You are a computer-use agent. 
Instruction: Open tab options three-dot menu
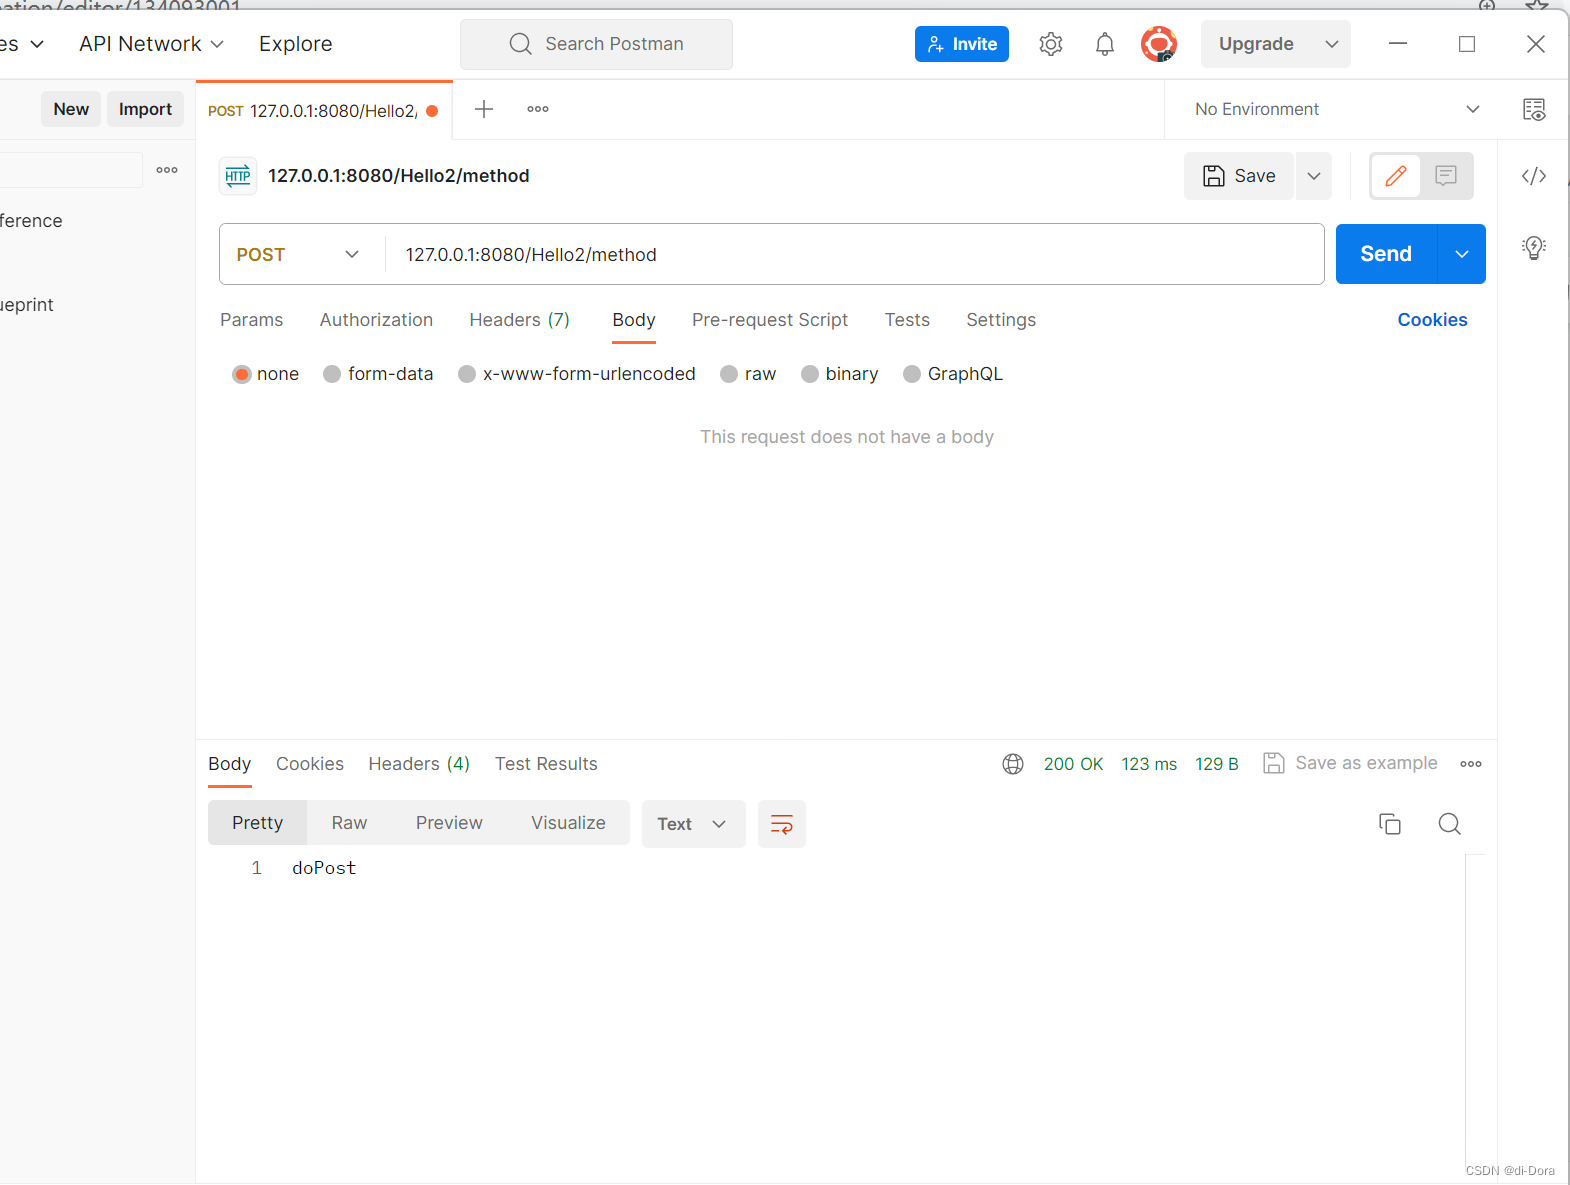point(538,109)
